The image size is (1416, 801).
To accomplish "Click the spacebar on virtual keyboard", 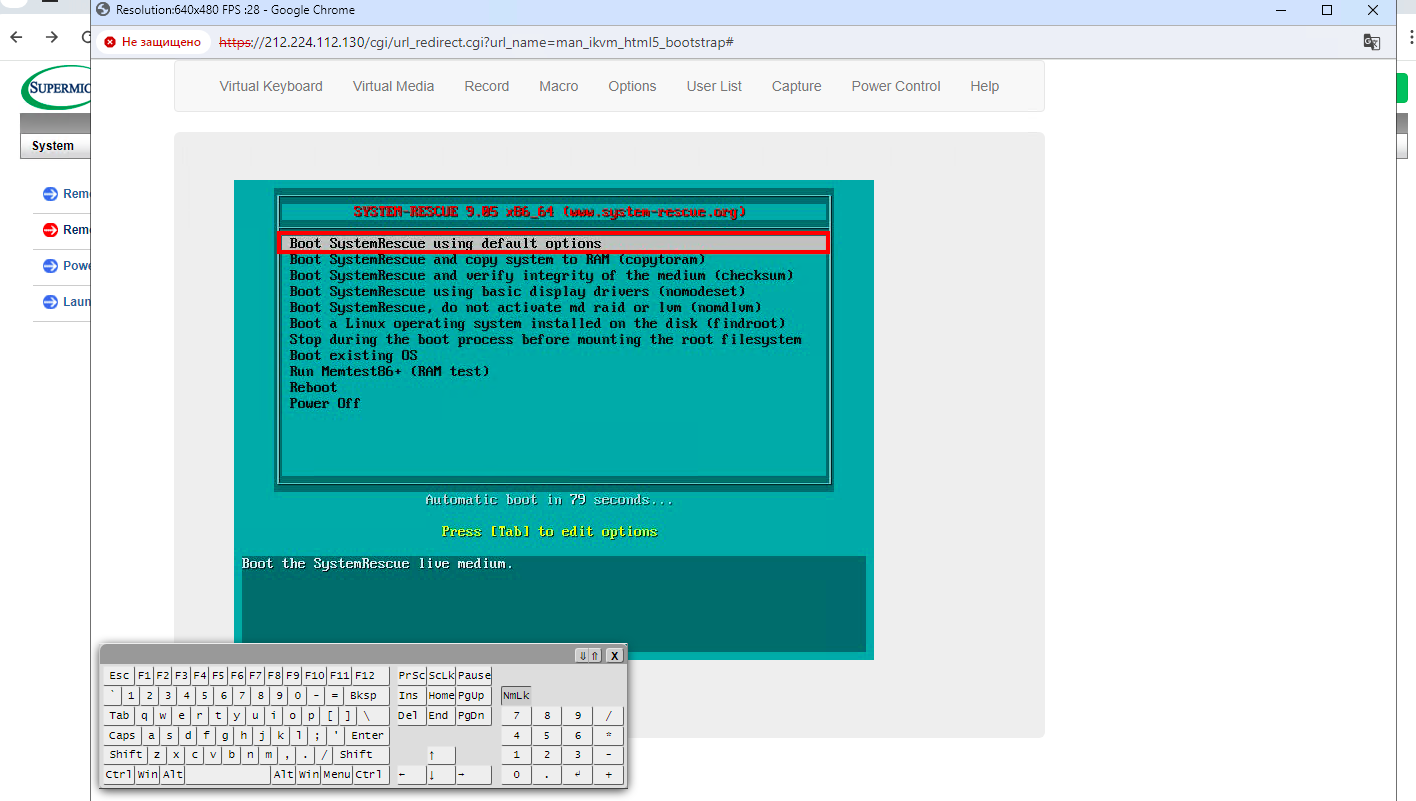I will point(228,775).
